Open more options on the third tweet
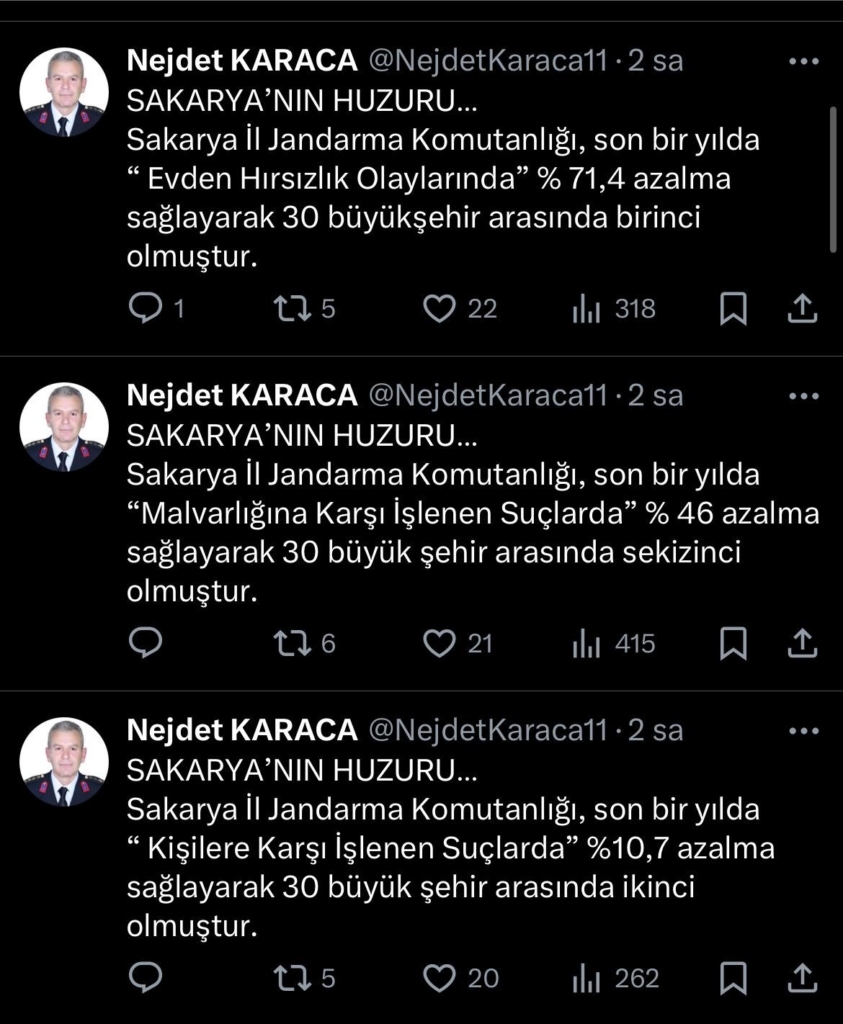The height and width of the screenshot is (1024, 843). 804,731
